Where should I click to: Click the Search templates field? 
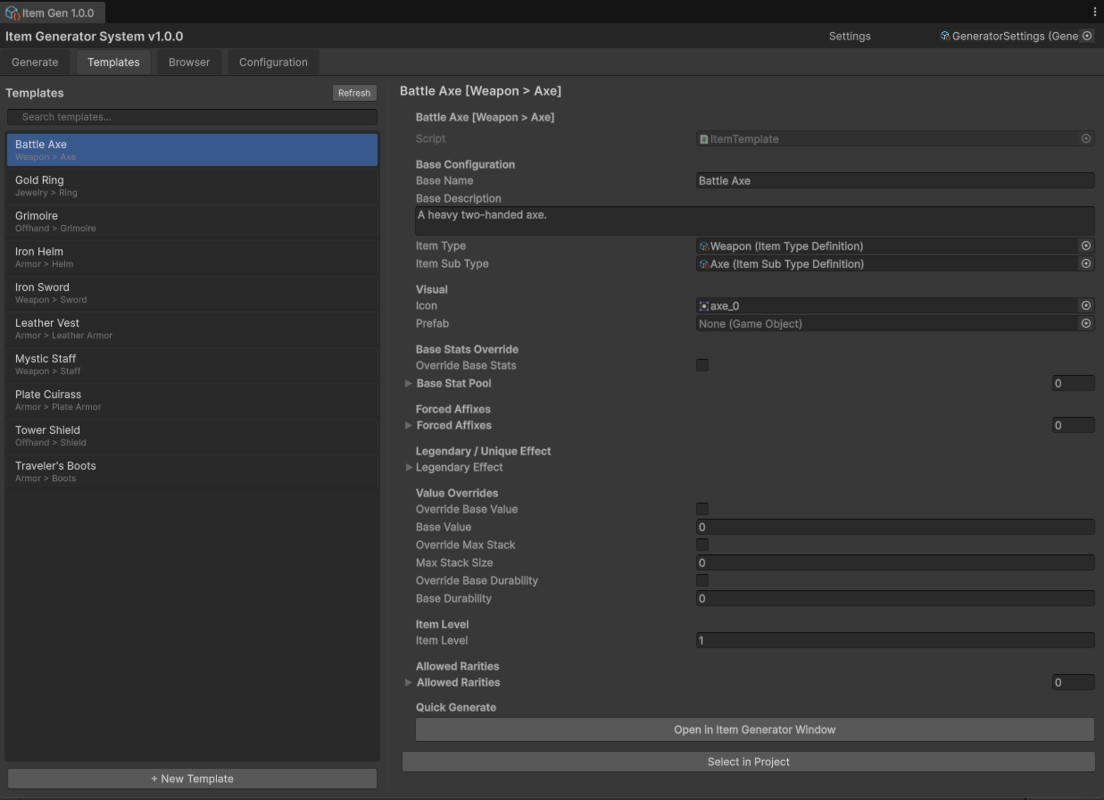pos(192,117)
